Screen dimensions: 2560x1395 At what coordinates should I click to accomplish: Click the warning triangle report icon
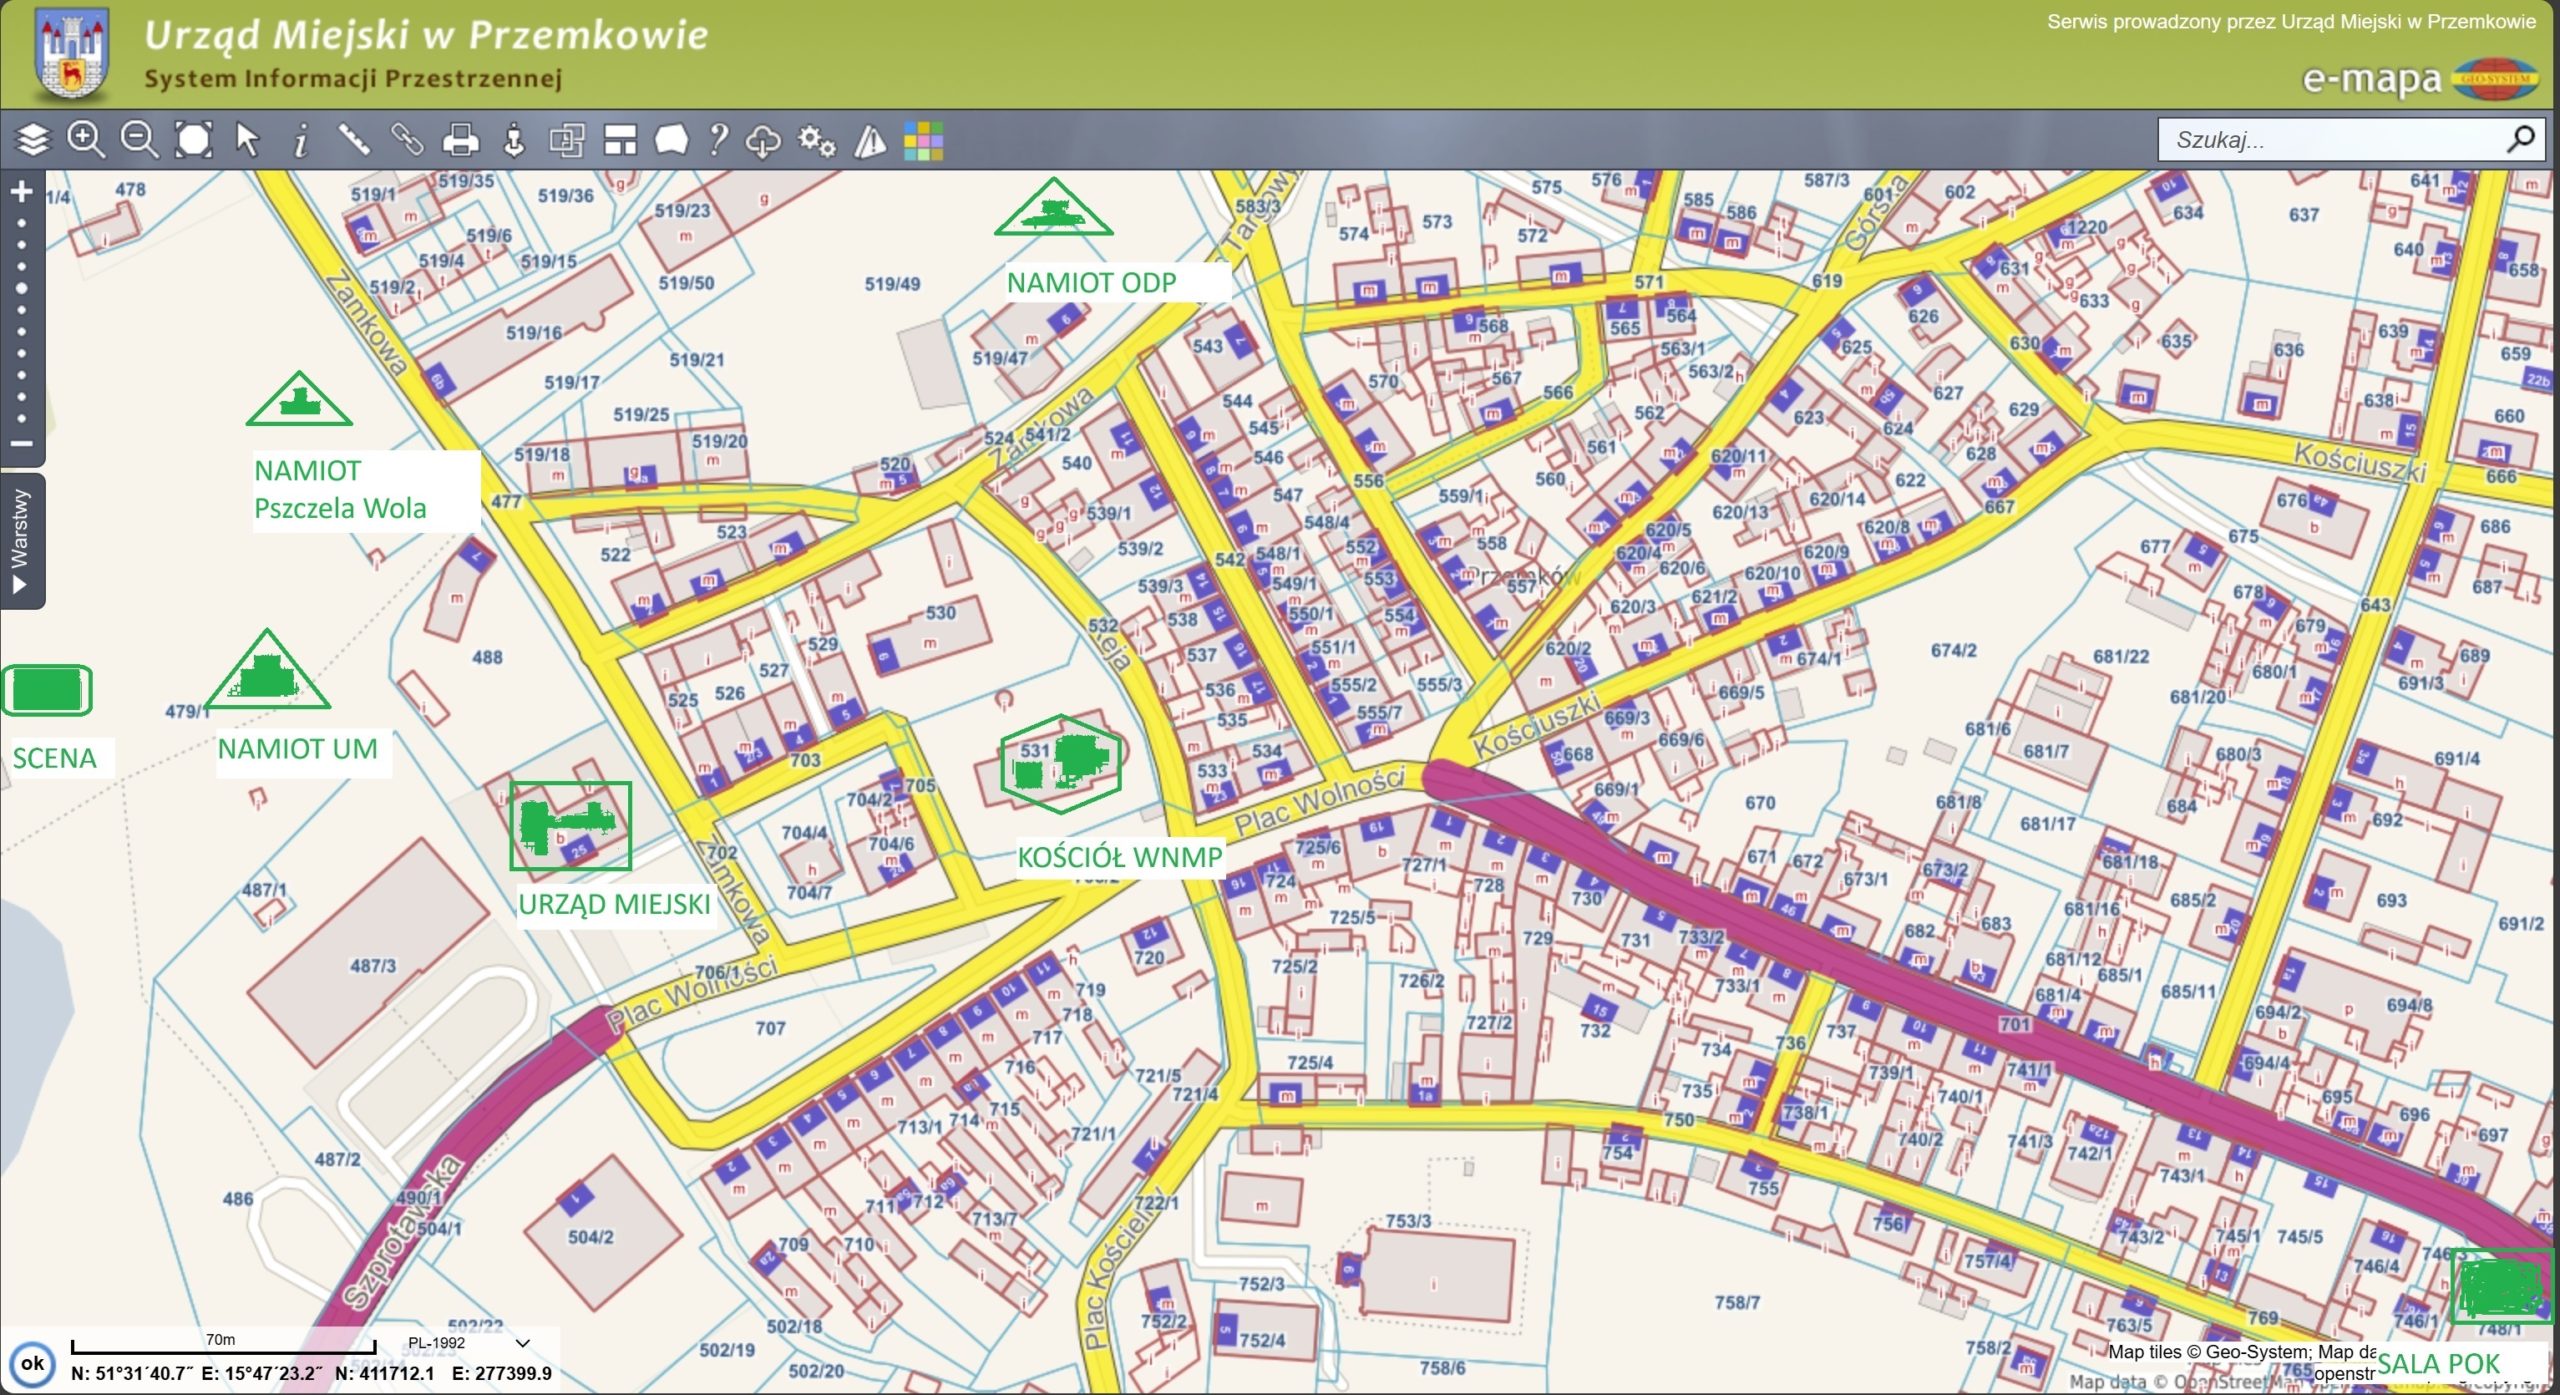coord(870,141)
